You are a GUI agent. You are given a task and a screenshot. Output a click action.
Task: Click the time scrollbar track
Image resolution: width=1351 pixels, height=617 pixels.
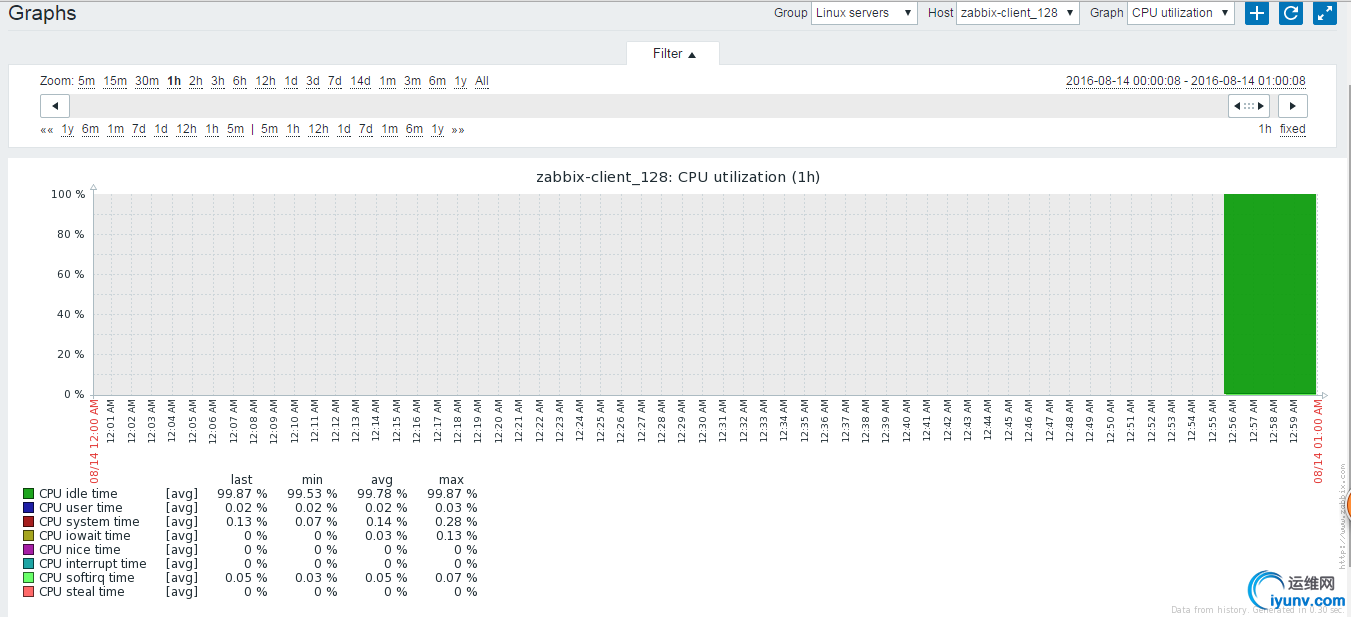point(648,106)
